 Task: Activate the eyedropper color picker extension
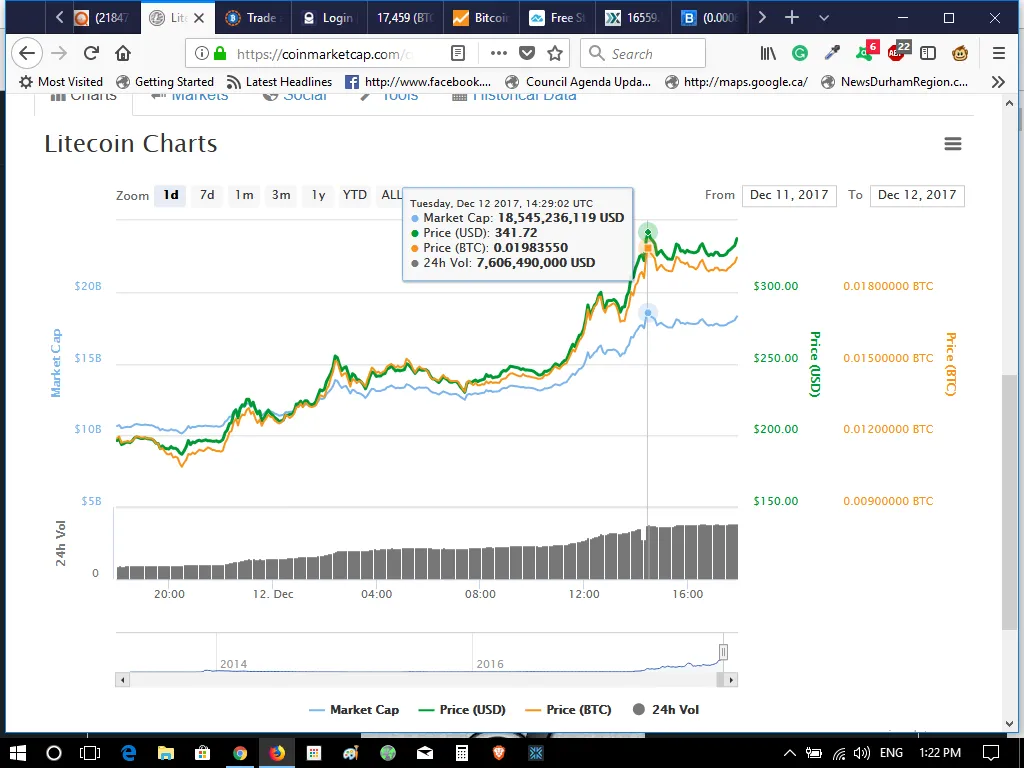coord(832,54)
